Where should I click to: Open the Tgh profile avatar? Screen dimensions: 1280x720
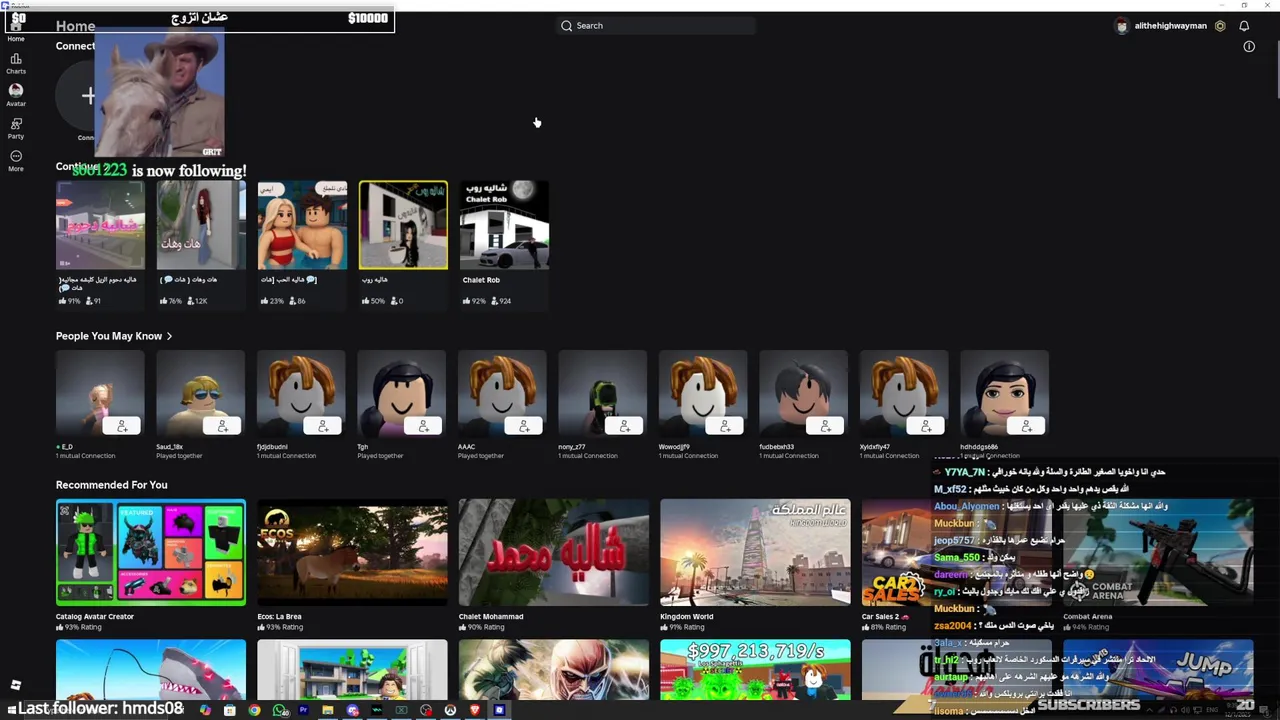coord(402,395)
